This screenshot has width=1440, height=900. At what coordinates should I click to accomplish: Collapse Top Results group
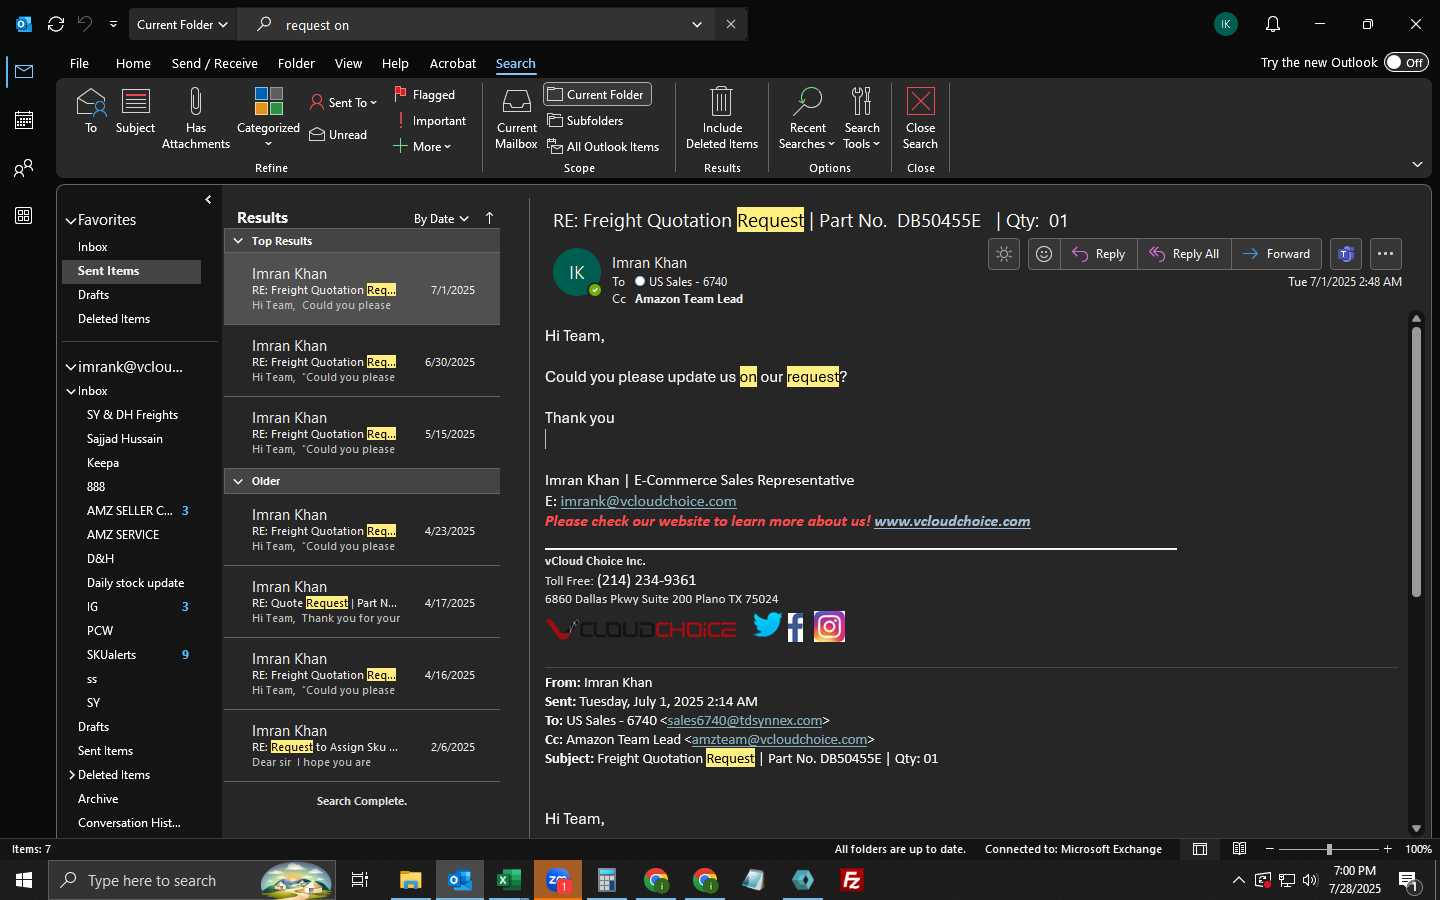point(238,241)
